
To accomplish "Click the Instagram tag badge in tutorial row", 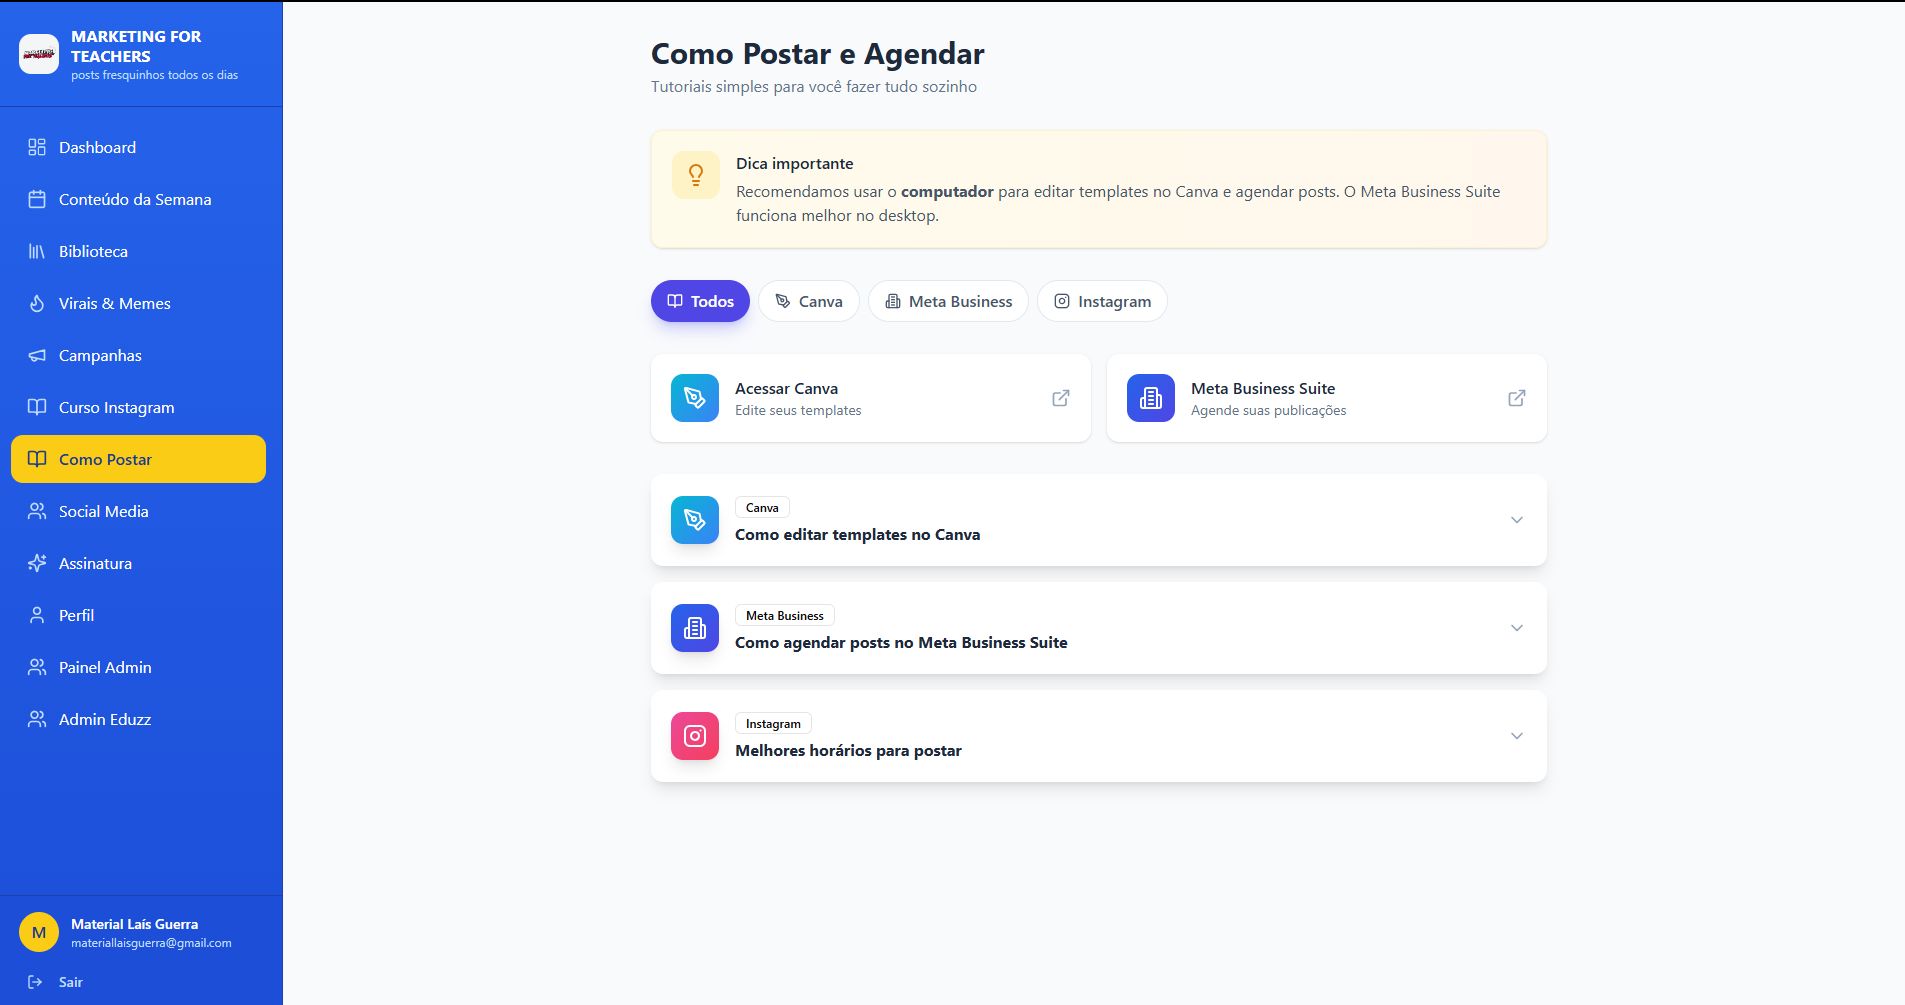I will click(773, 724).
